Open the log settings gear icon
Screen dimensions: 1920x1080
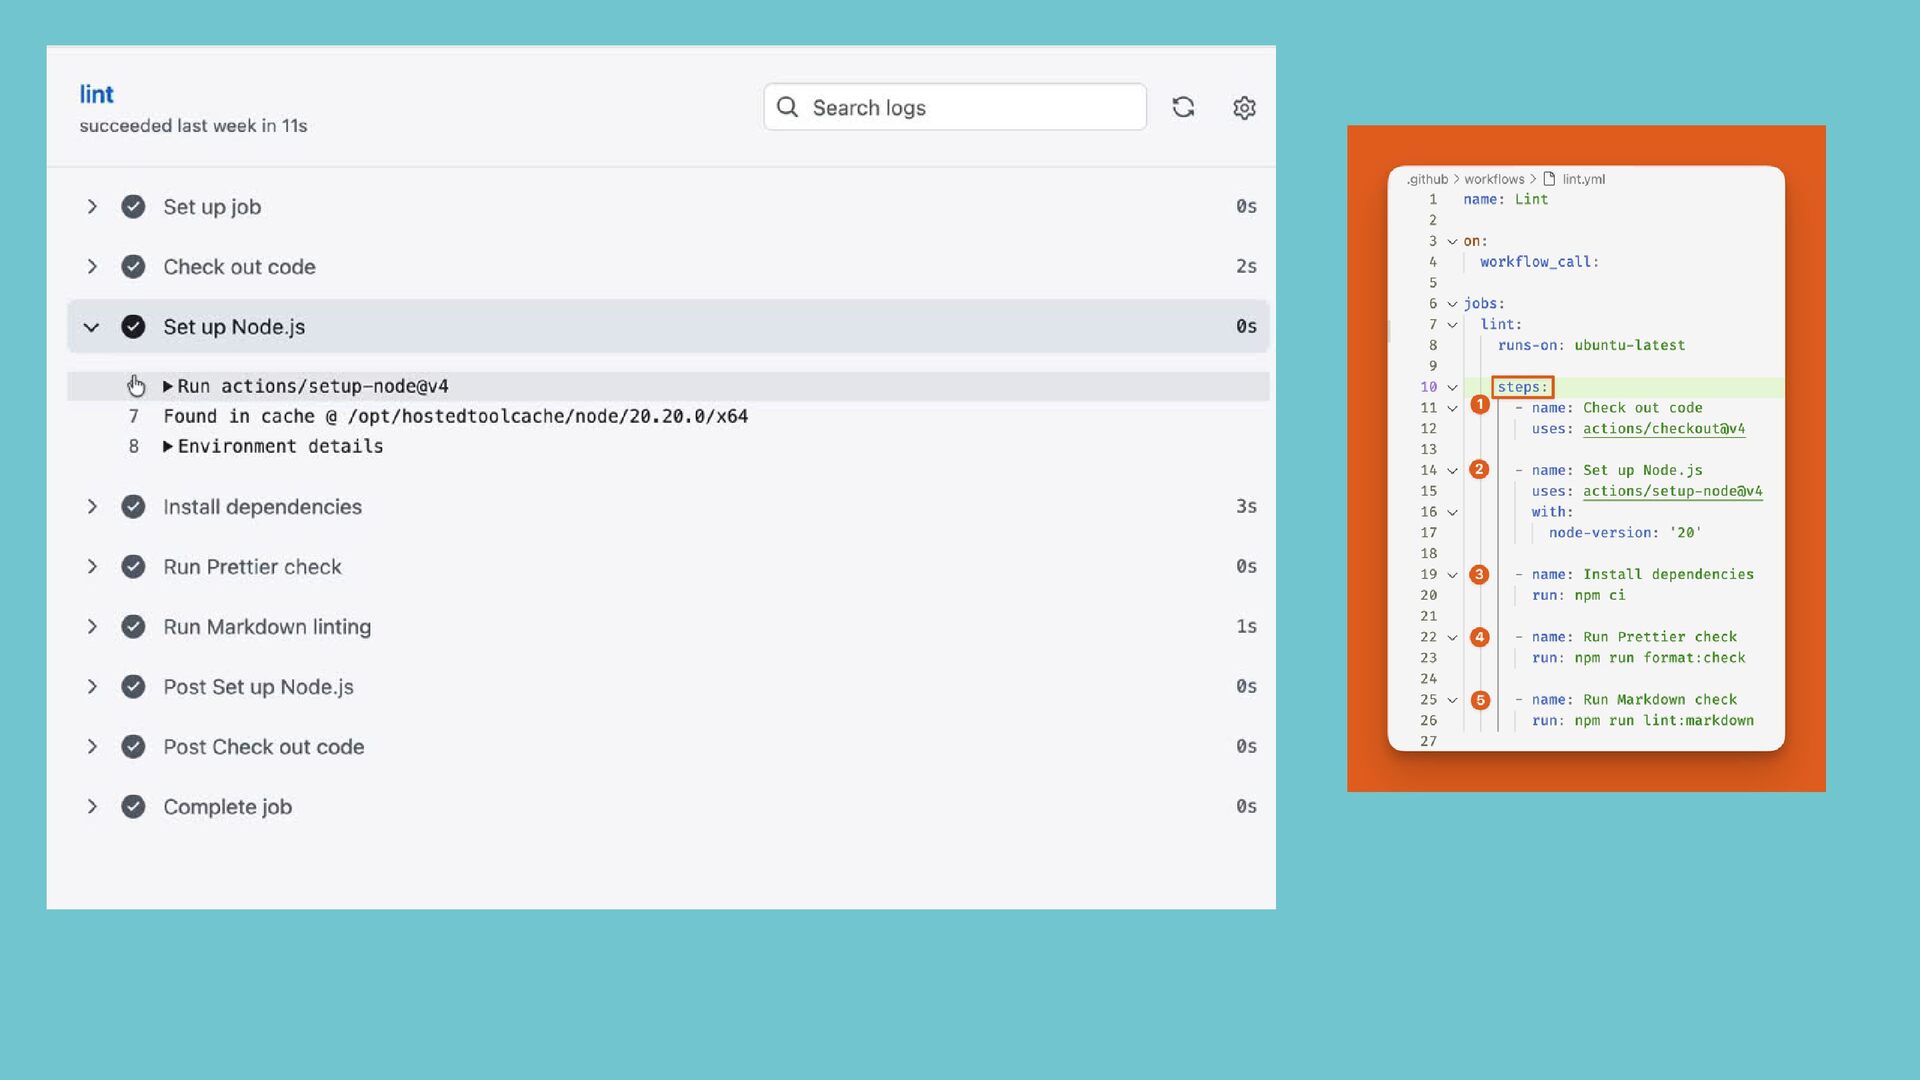click(1244, 107)
